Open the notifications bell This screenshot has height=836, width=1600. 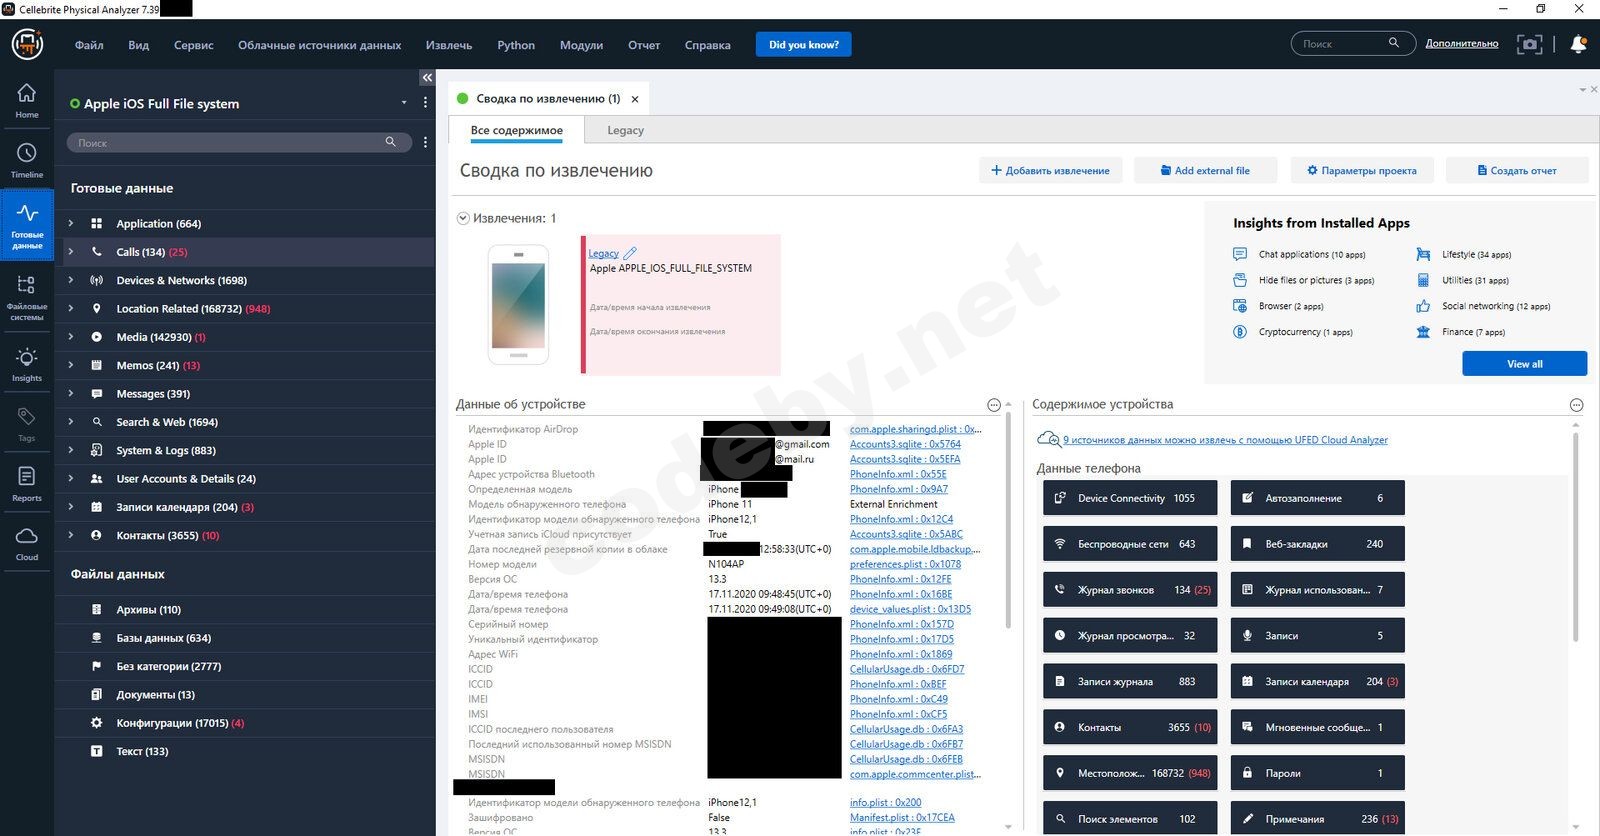tap(1578, 44)
